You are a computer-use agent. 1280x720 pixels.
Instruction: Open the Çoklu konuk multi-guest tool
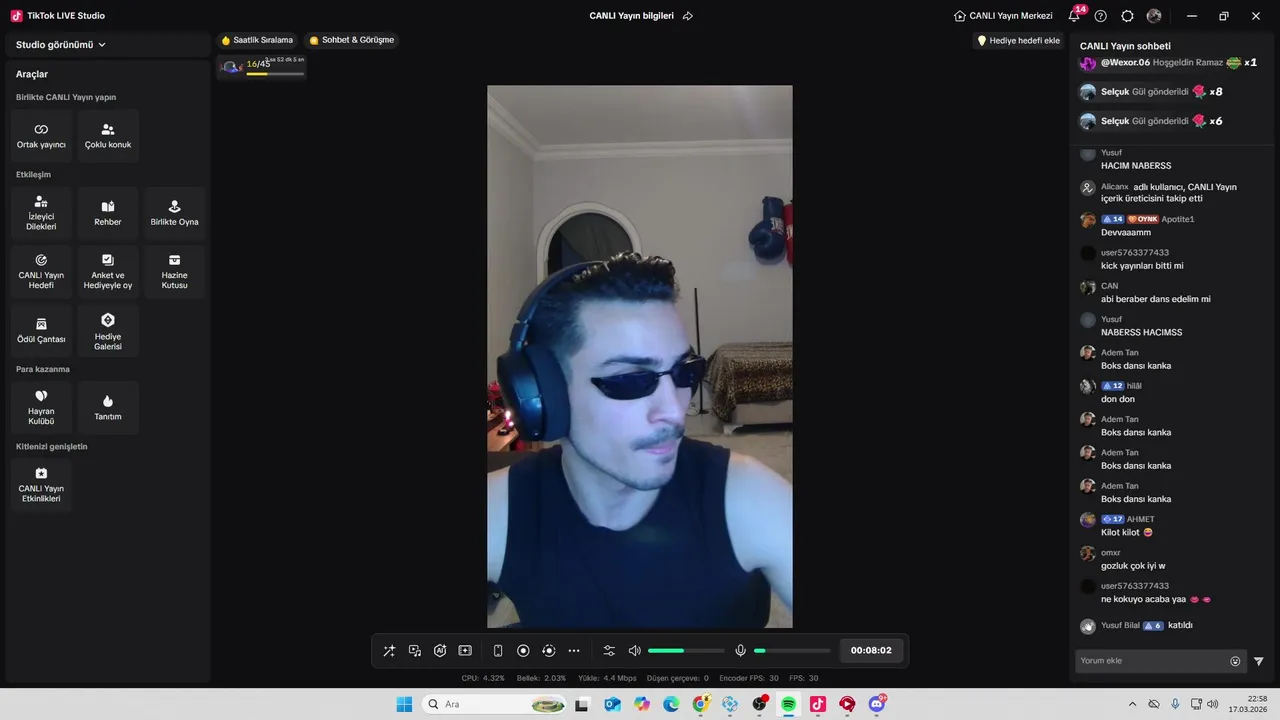tap(108, 136)
